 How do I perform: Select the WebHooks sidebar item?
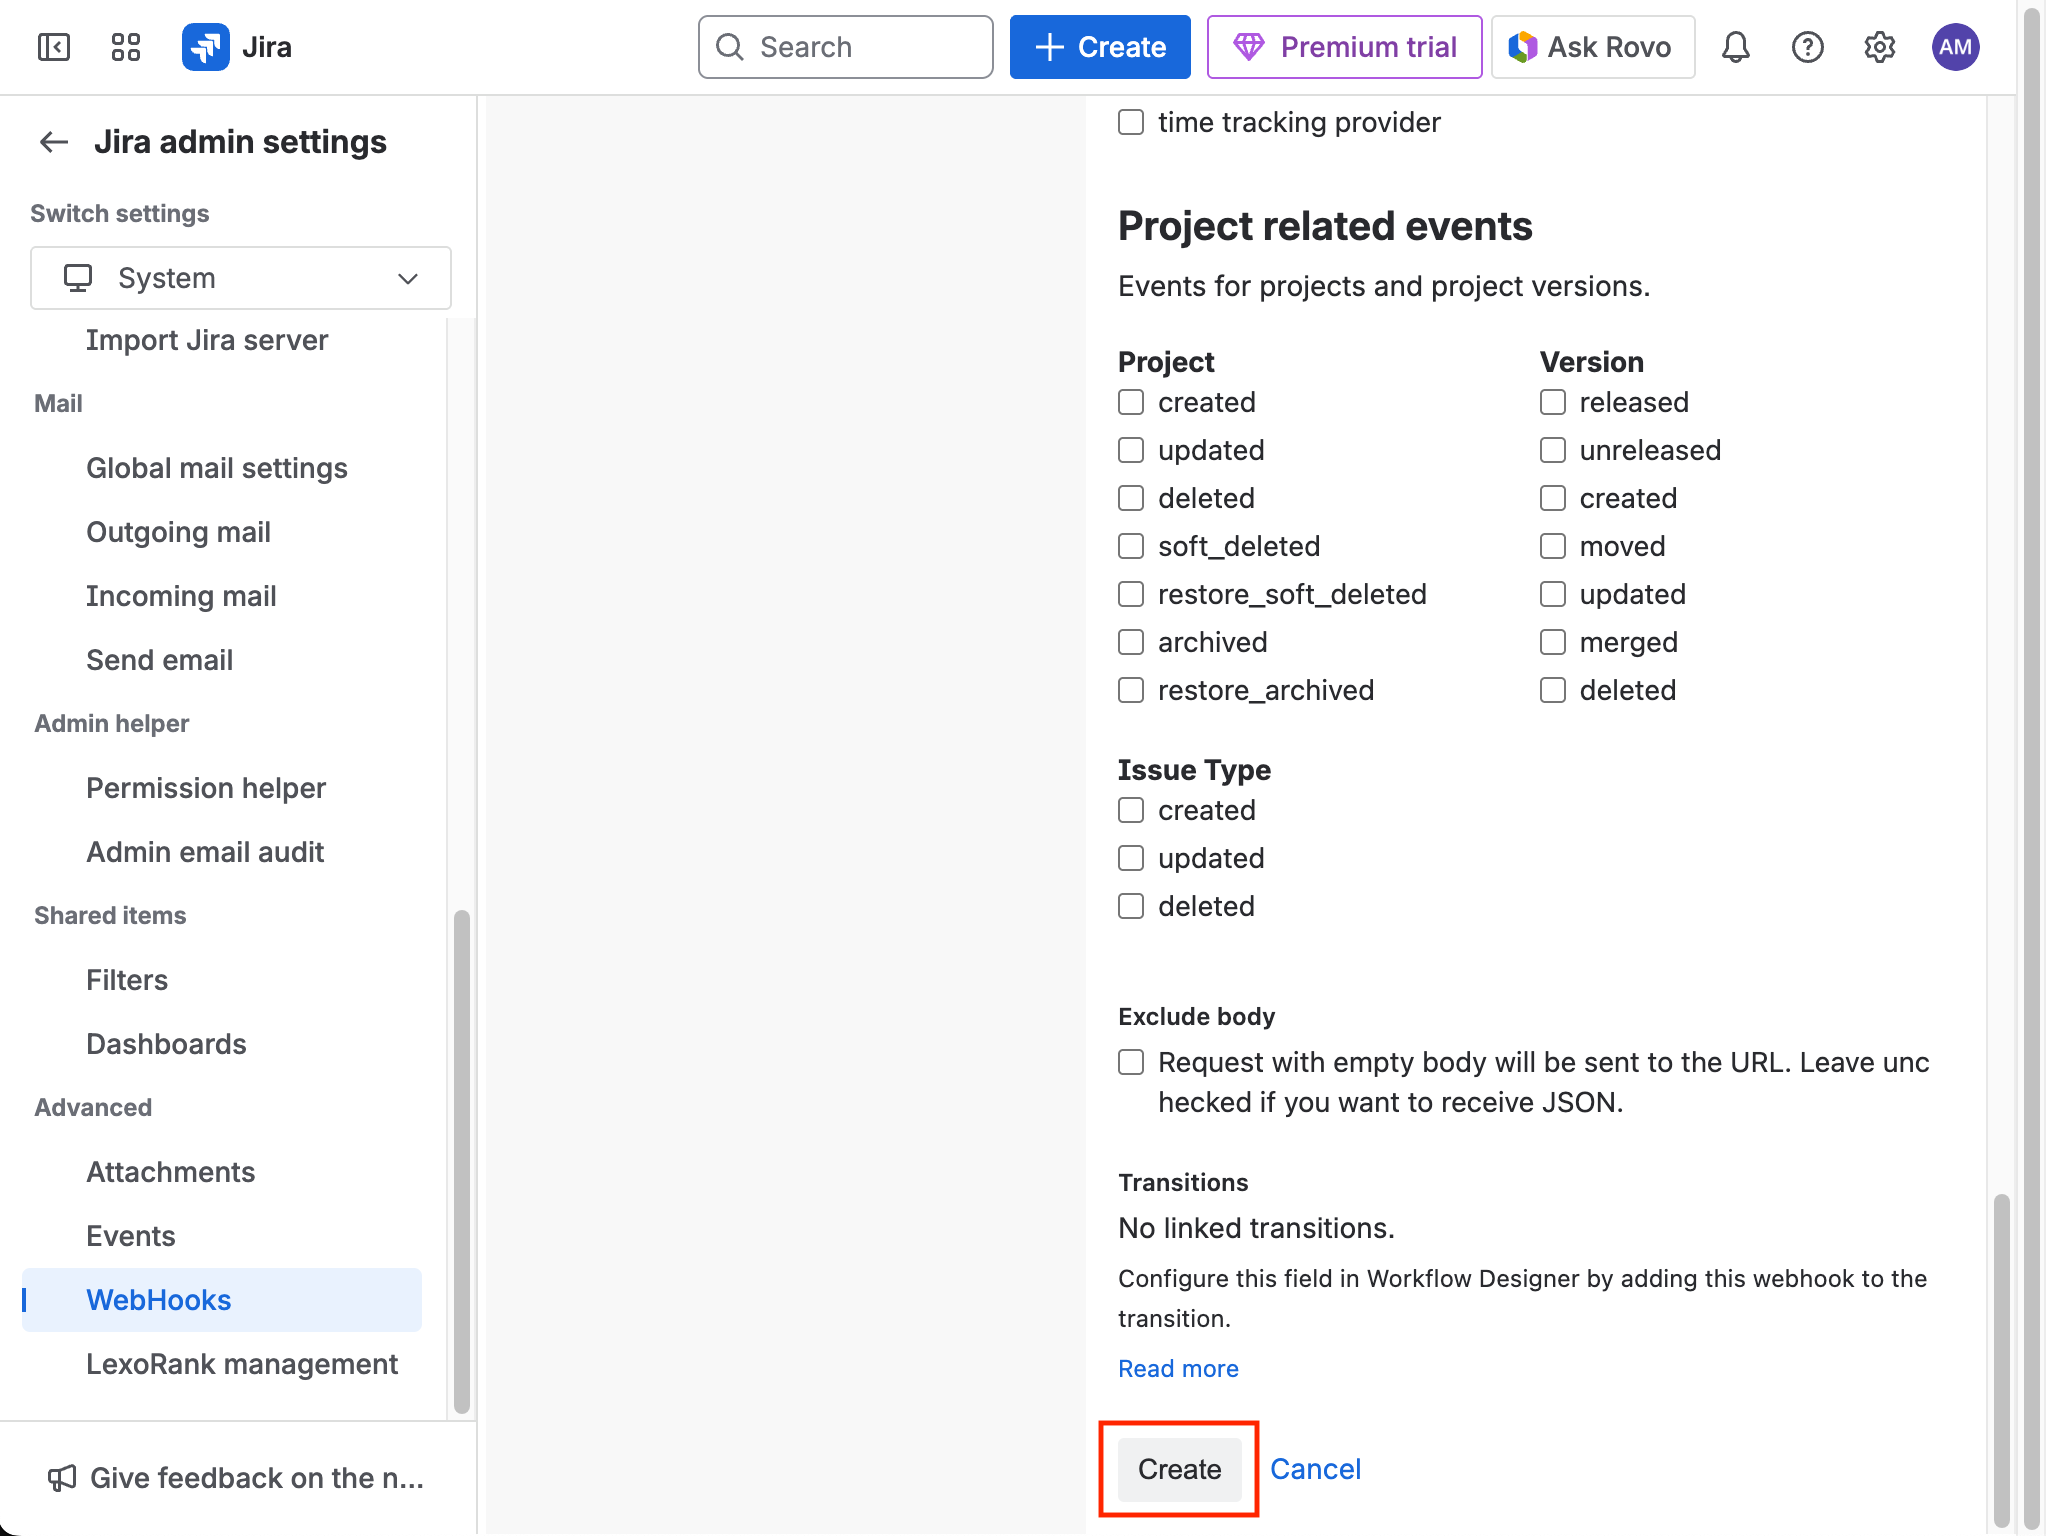159,1300
